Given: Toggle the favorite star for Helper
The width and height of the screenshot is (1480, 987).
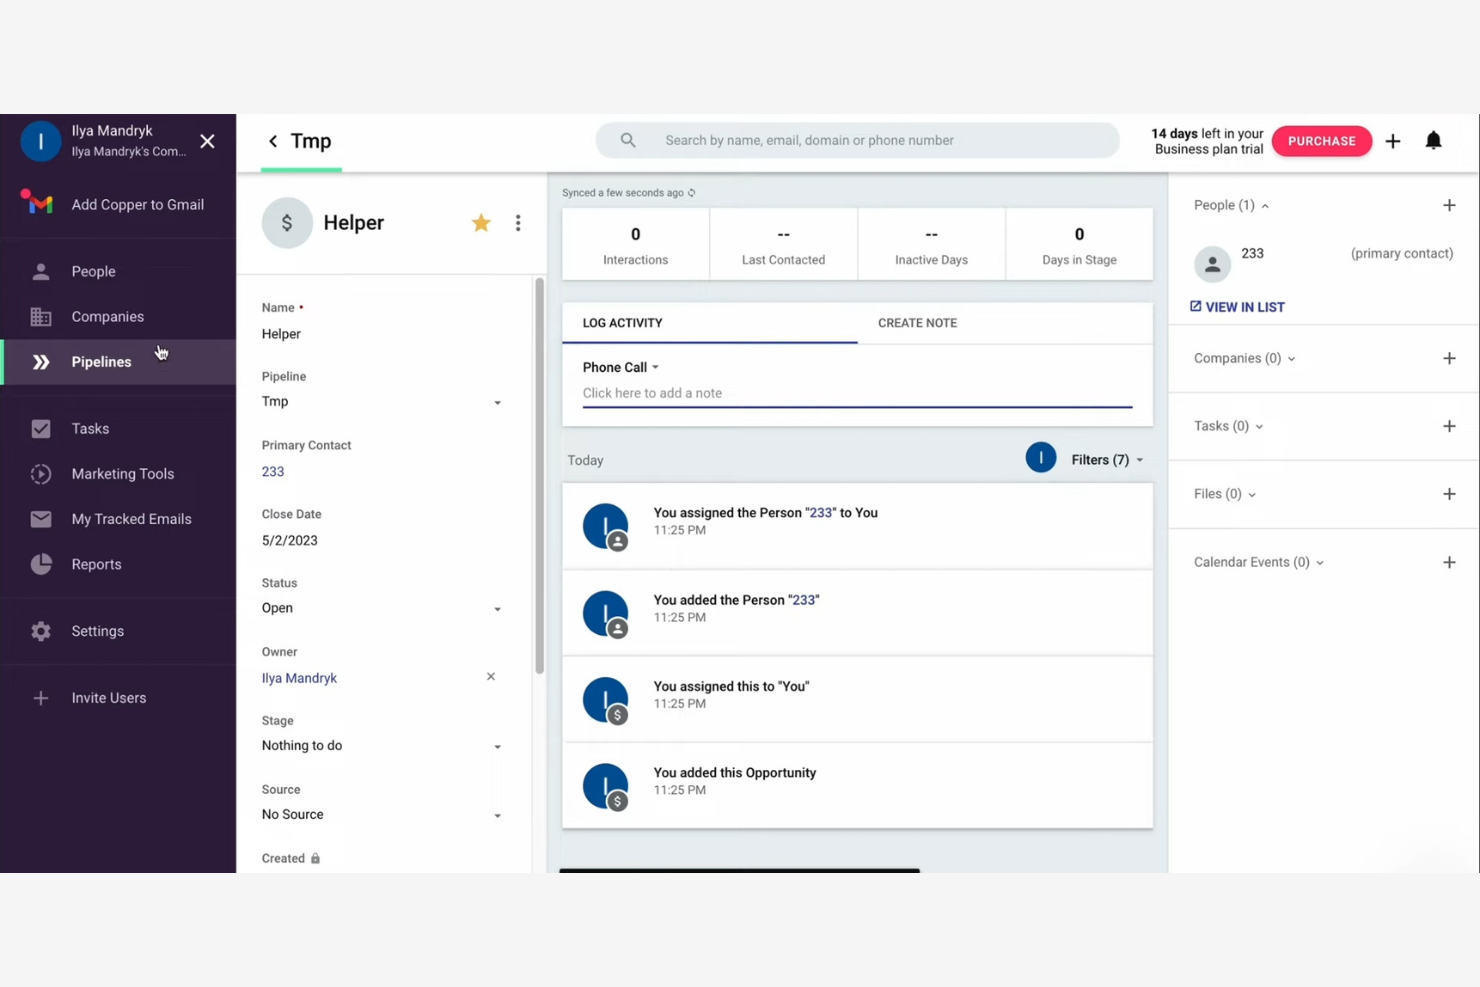Looking at the screenshot, I should pos(481,223).
